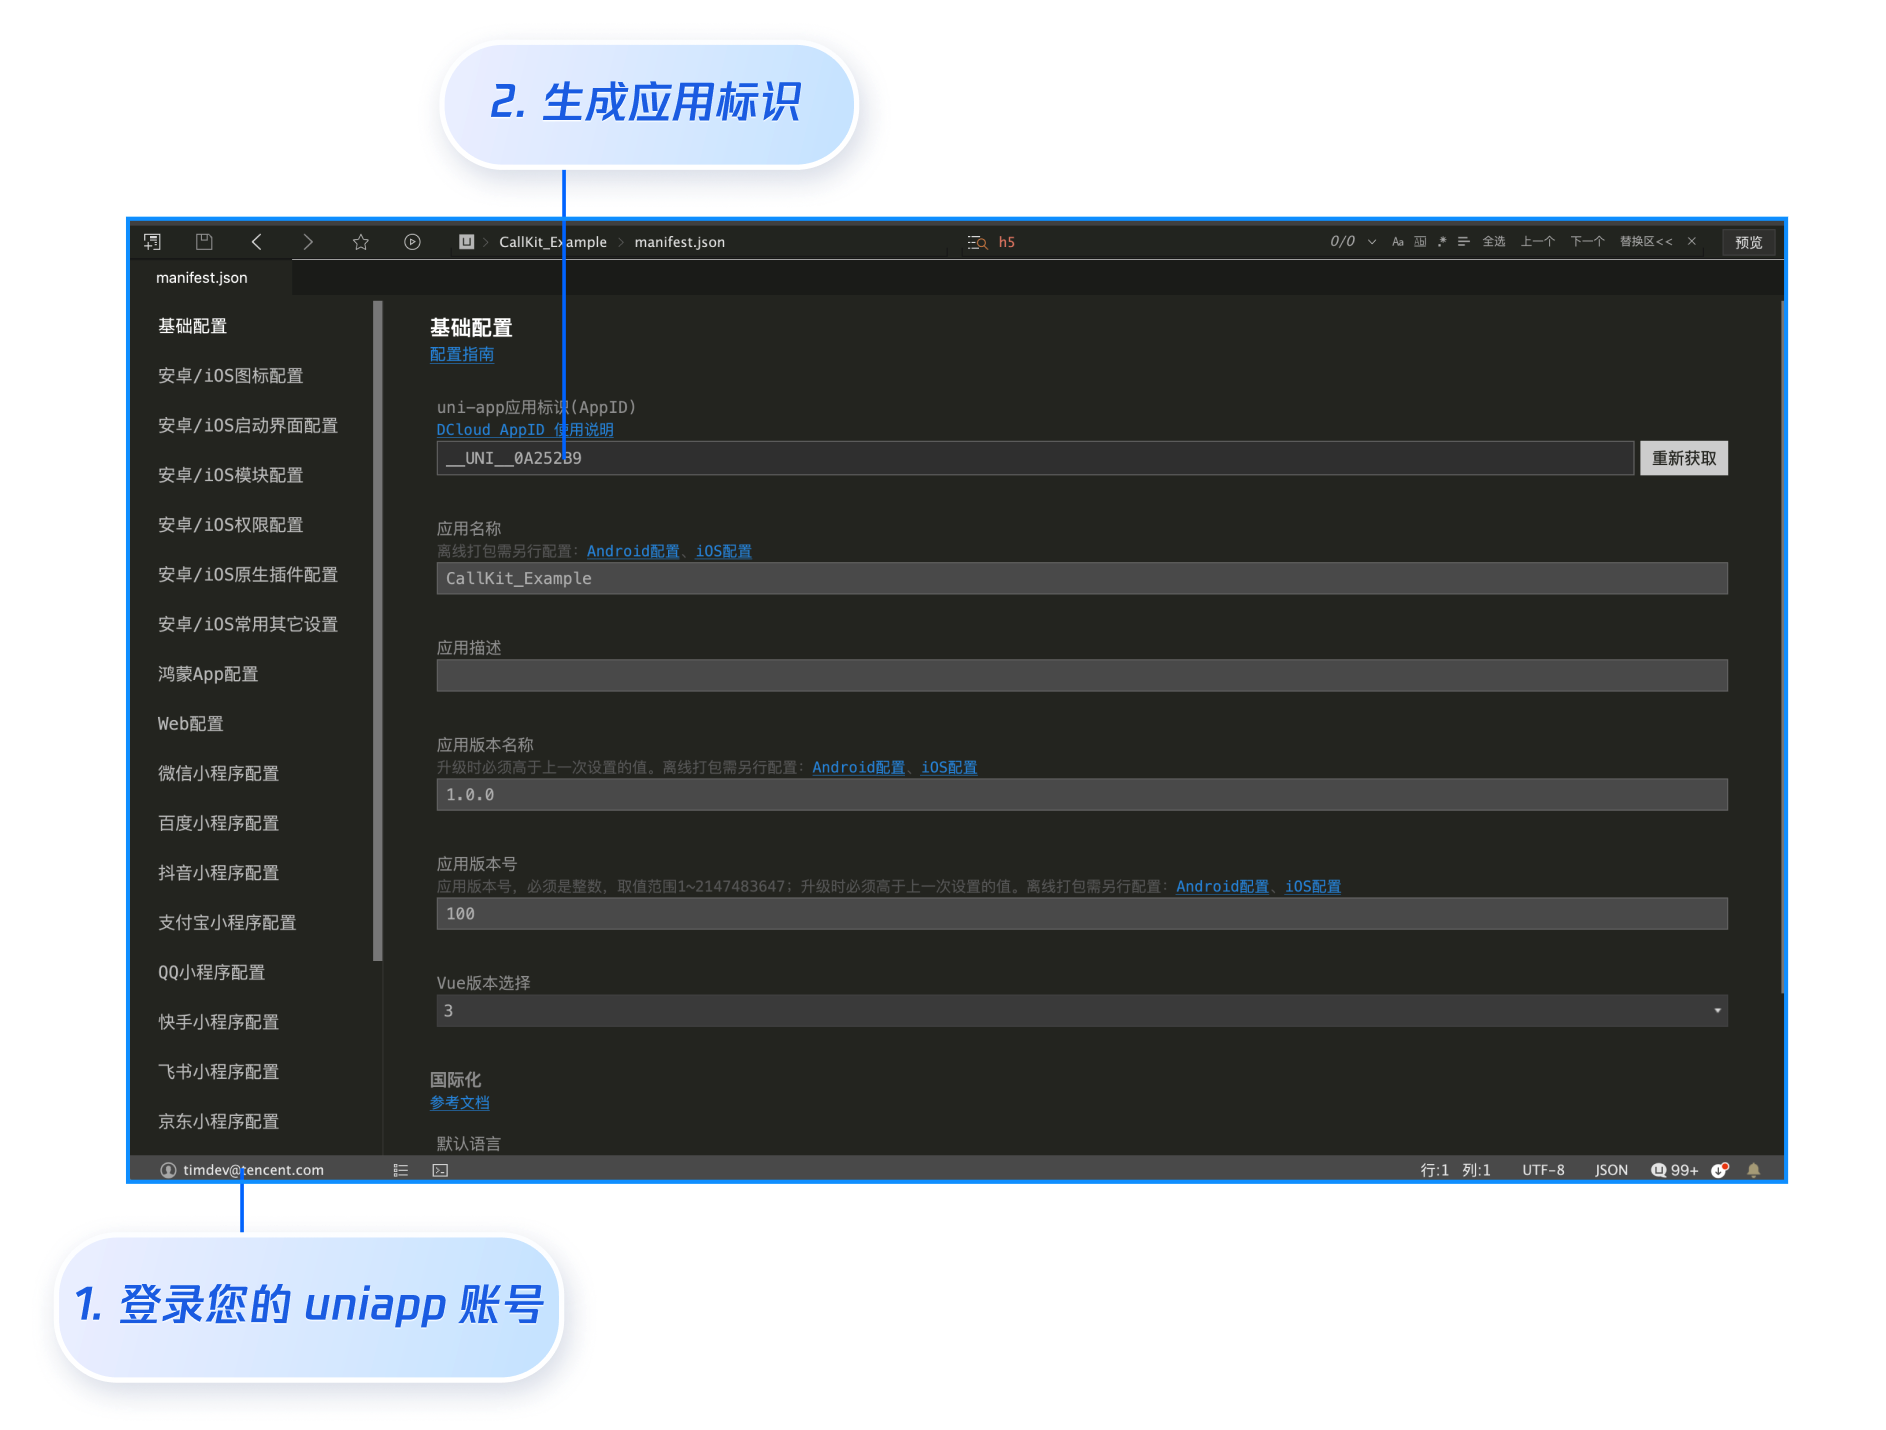Open Web配置 section
The image size is (1886, 1430).
click(x=190, y=724)
